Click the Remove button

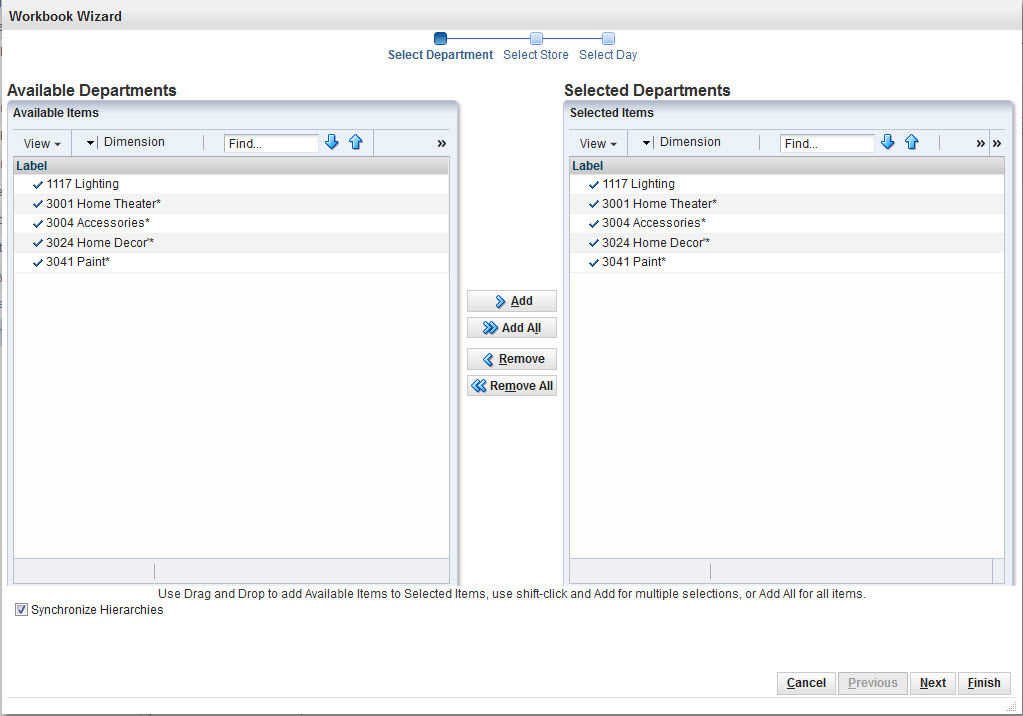click(512, 359)
